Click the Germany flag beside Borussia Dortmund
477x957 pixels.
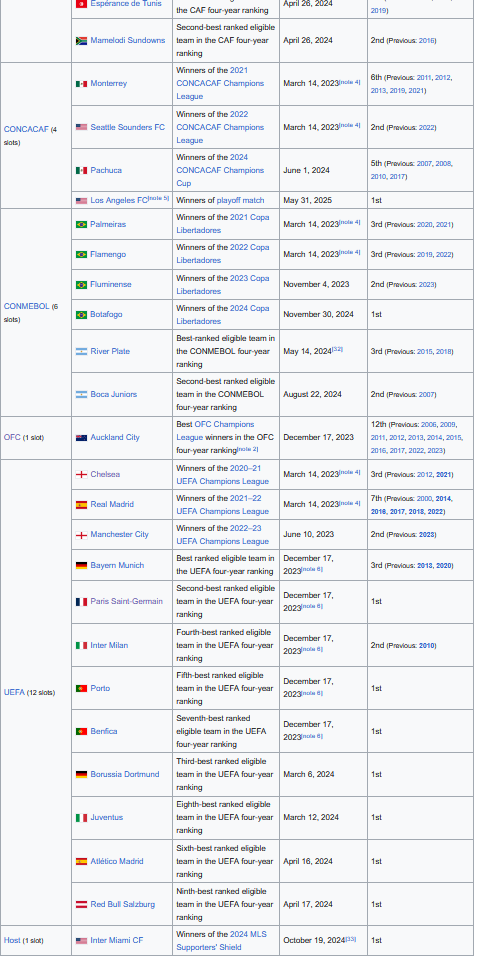tap(81, 775)
